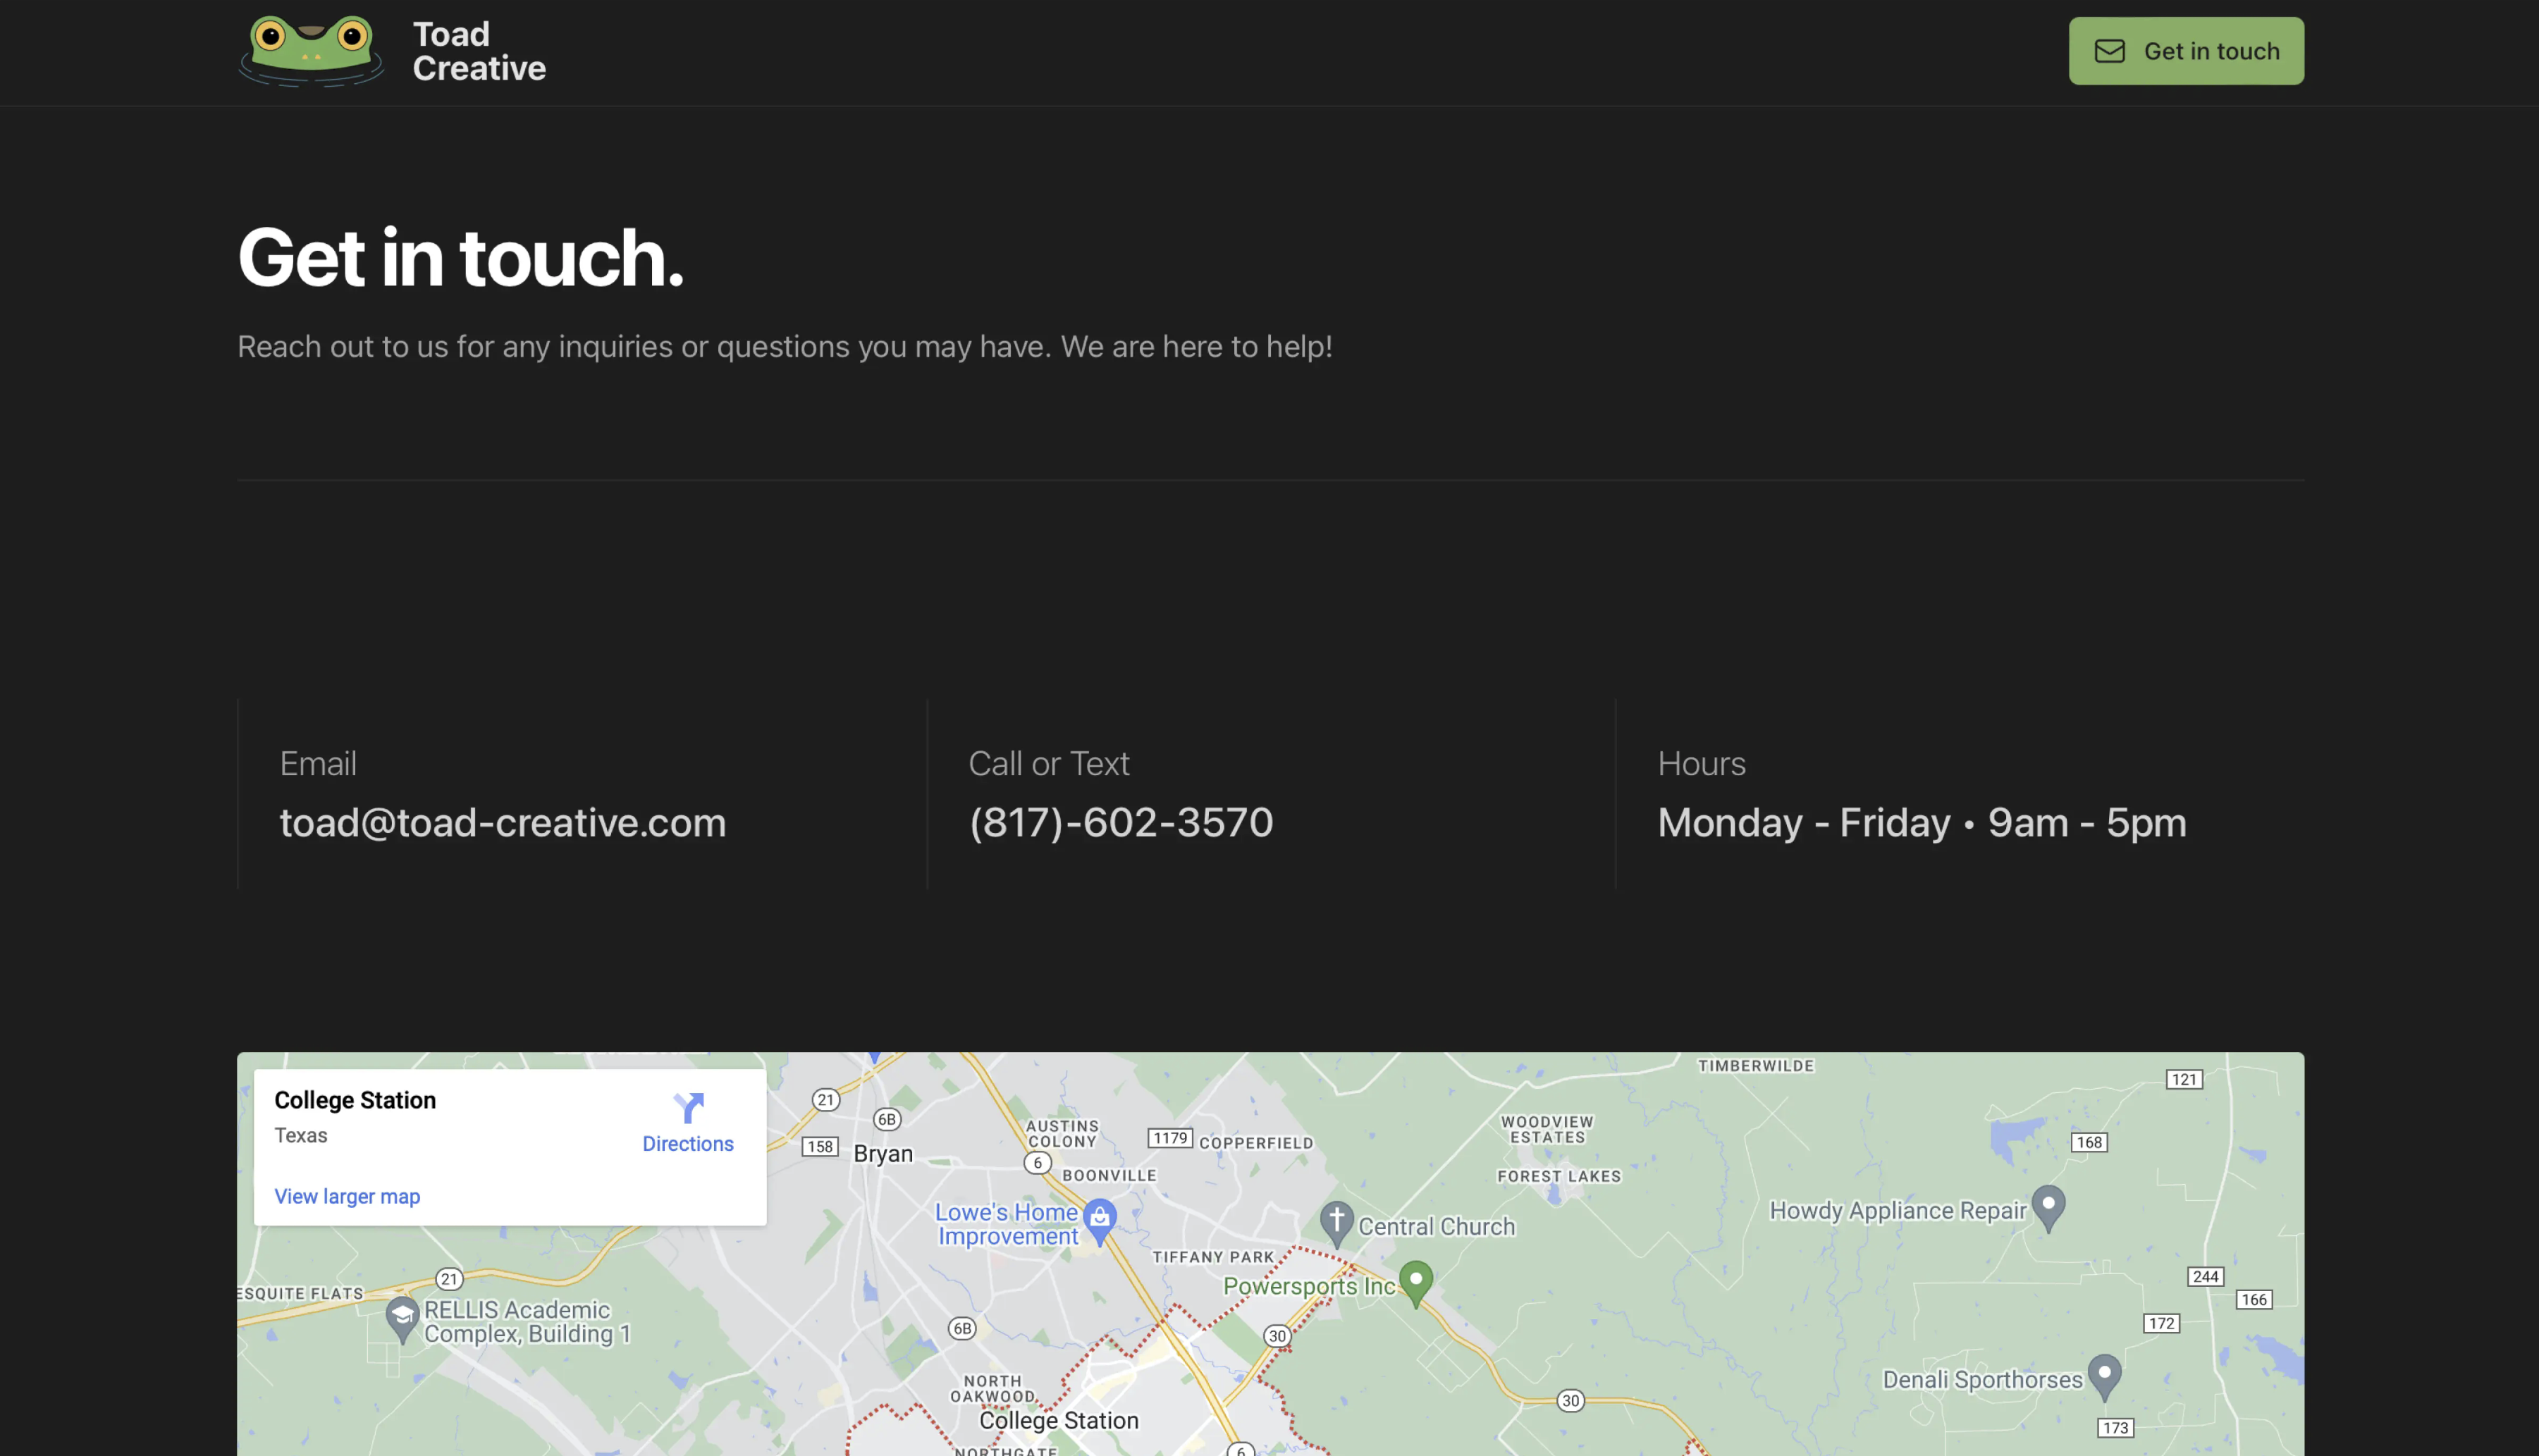Click the College Station map label

pyautogui.click(x=1059, y=1420)
